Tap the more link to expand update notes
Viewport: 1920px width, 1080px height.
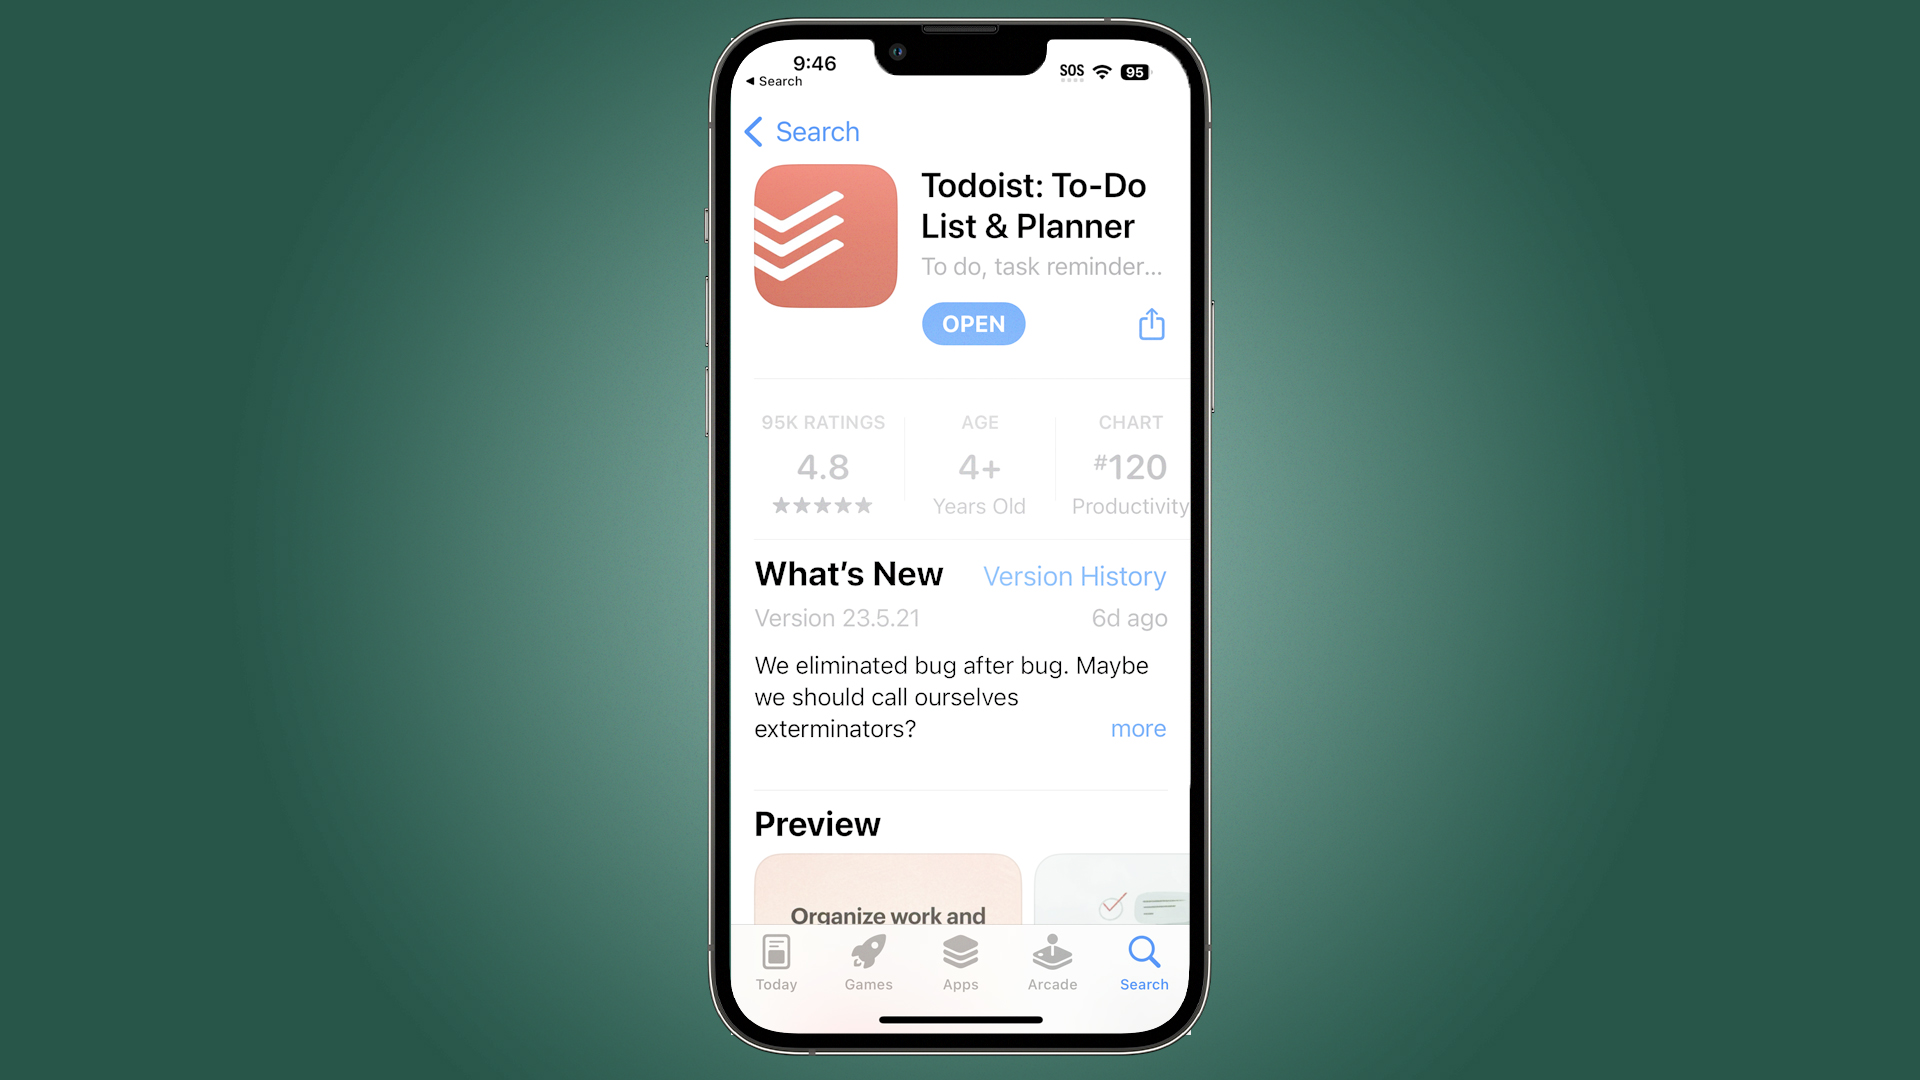pos(1137,728)
